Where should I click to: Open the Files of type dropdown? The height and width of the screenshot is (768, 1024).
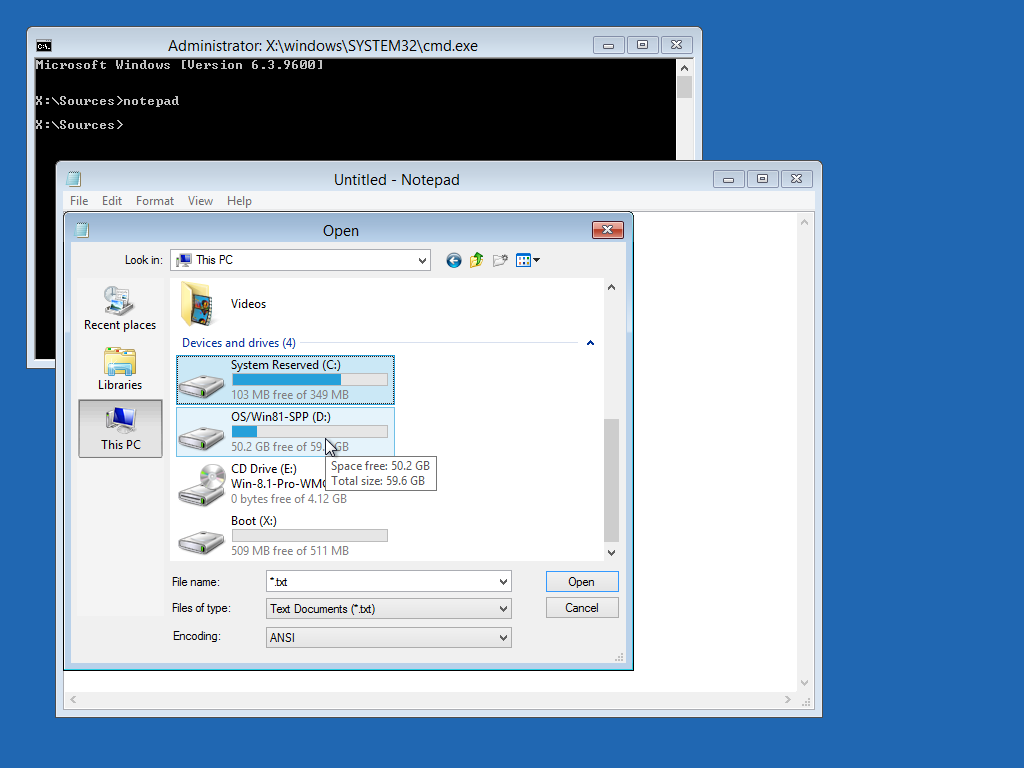coord(389,609)
